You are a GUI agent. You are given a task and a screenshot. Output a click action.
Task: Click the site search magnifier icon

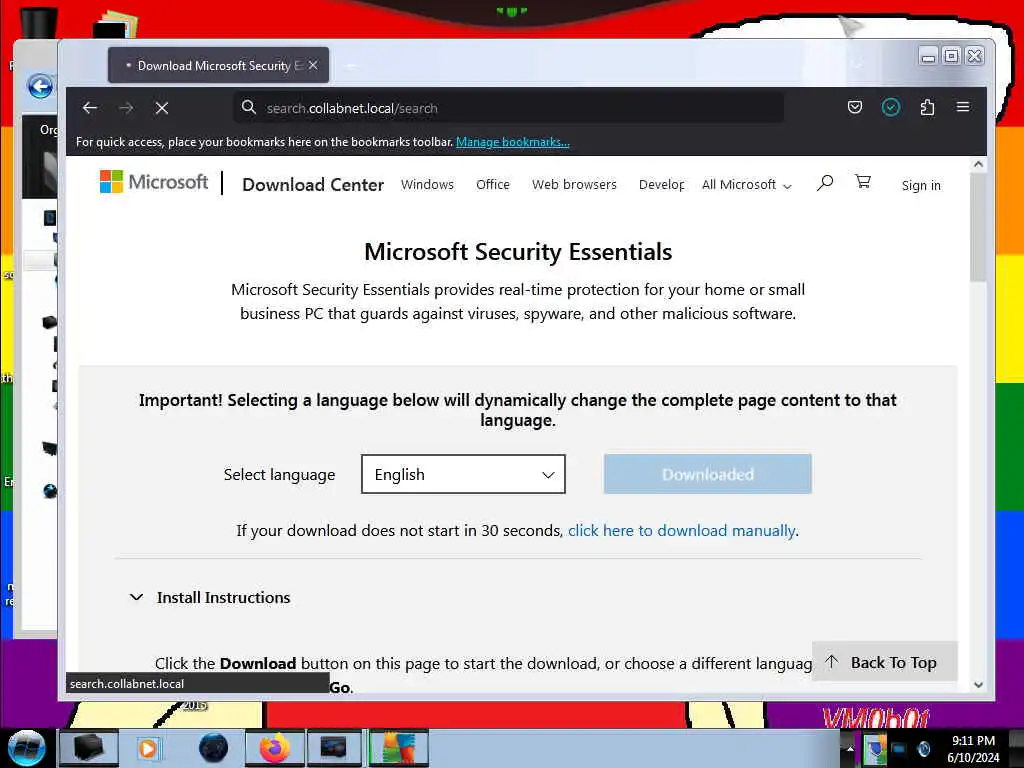click(825, 182)
